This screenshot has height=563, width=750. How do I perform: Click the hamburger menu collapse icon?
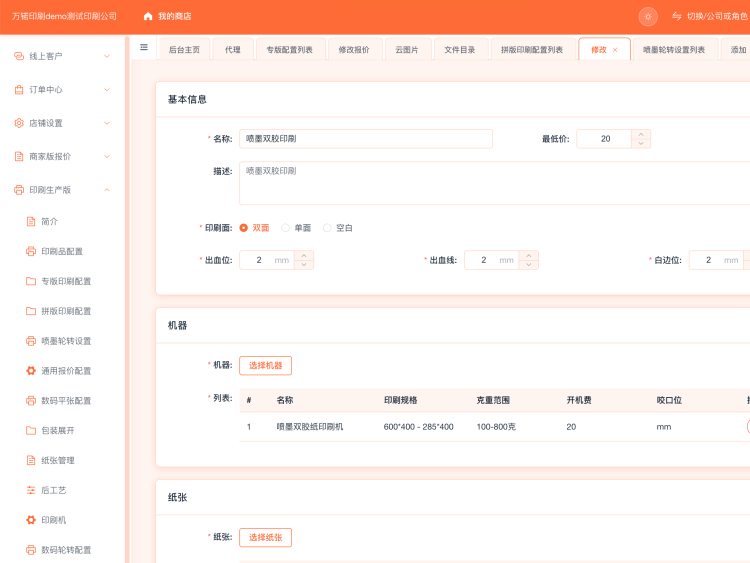[x=144, y=48]
